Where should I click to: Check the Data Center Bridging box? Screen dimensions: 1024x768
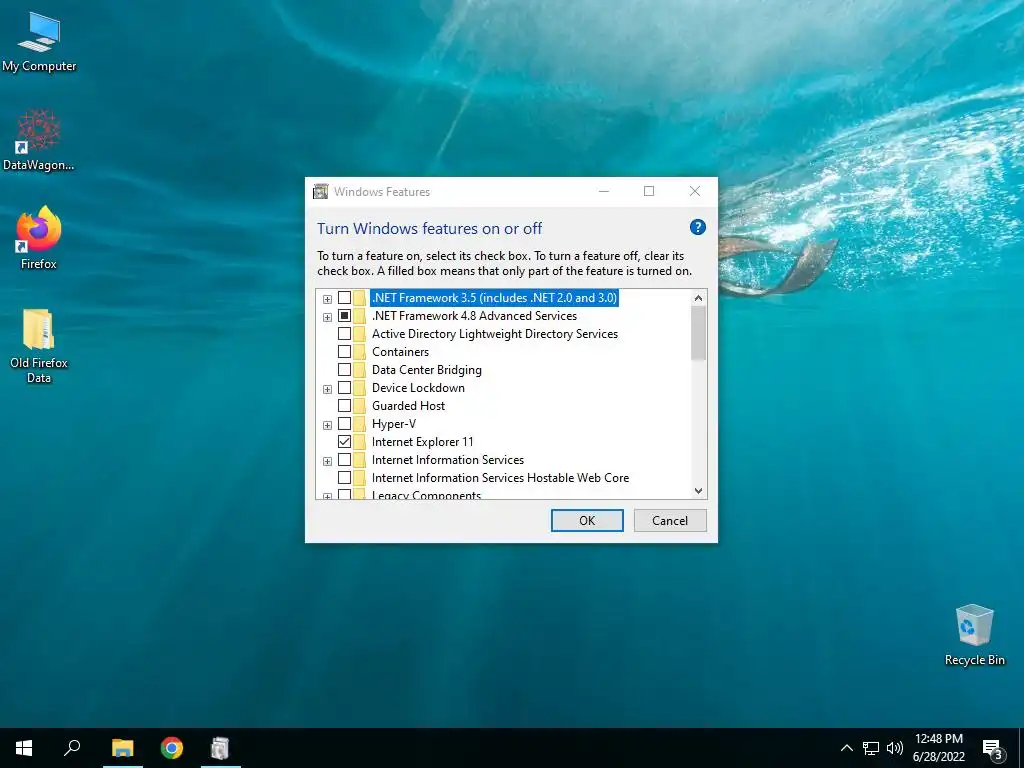click(x=344, y=370)
